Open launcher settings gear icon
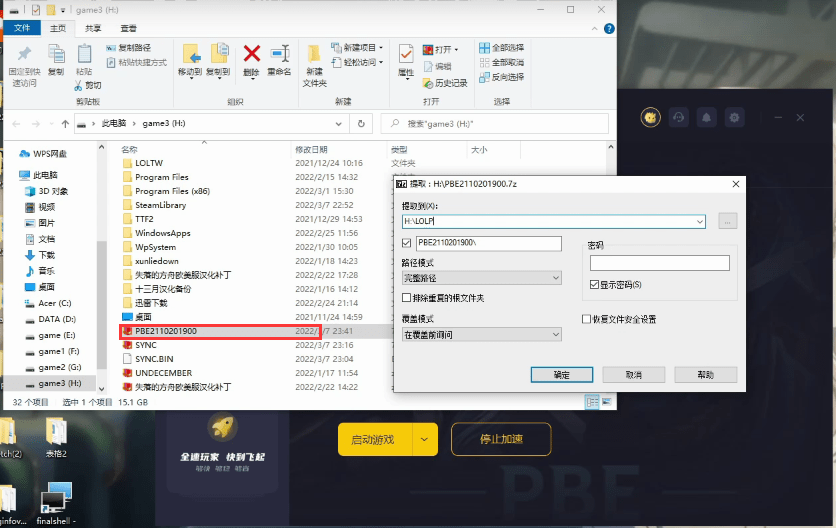The image size is (836, 528). coord(734,117)
